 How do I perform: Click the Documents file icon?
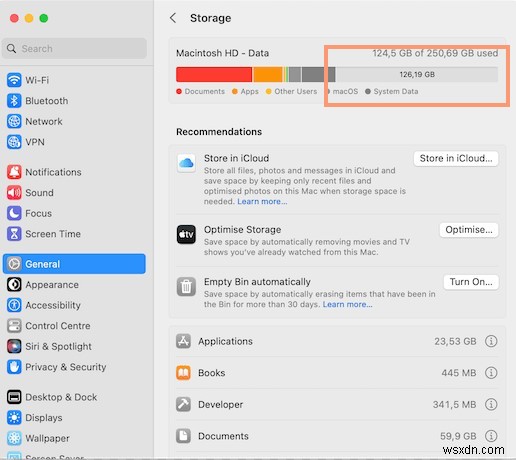[183, 436]
